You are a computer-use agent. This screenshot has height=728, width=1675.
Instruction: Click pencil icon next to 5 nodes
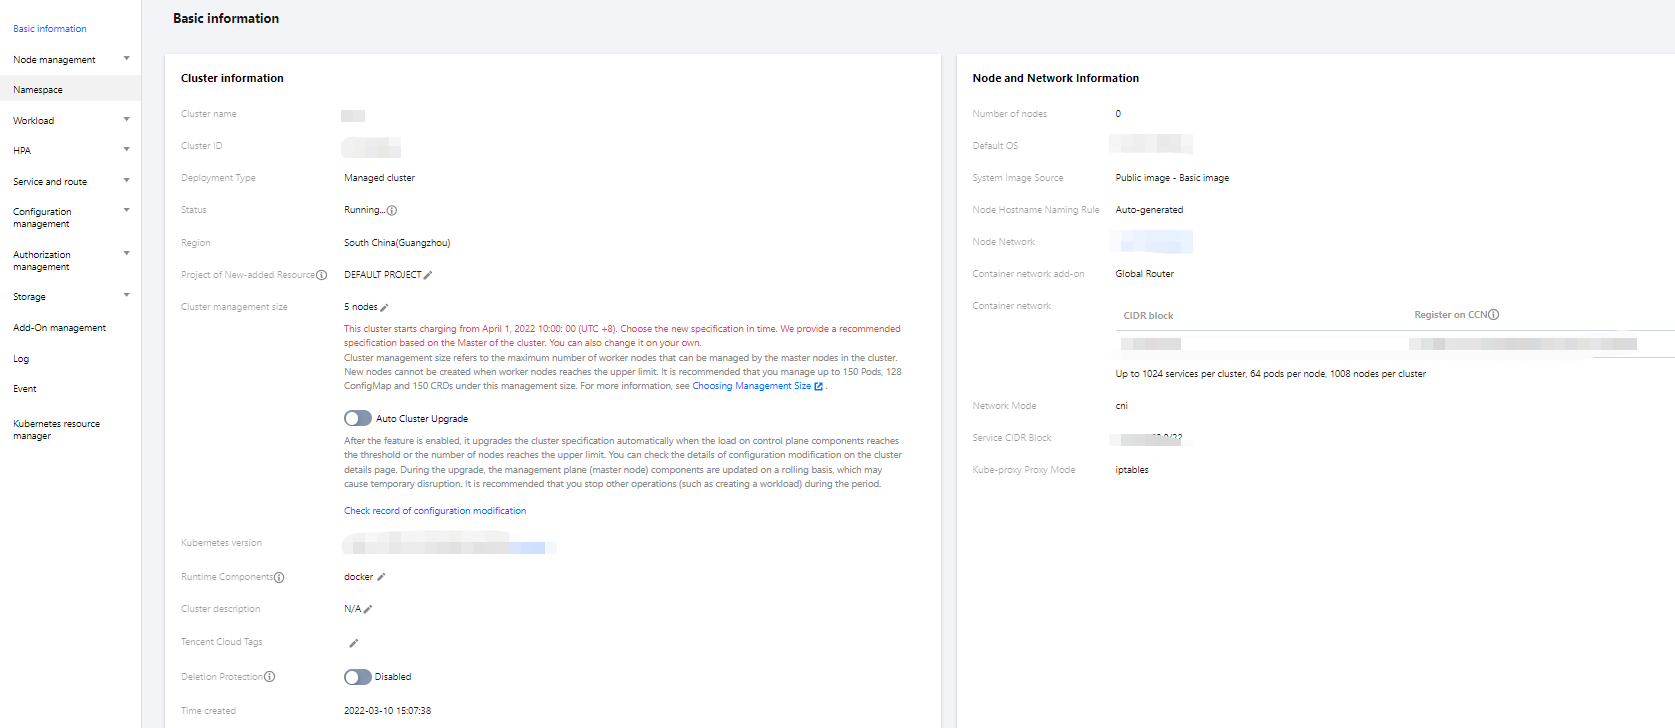[385, 307]
